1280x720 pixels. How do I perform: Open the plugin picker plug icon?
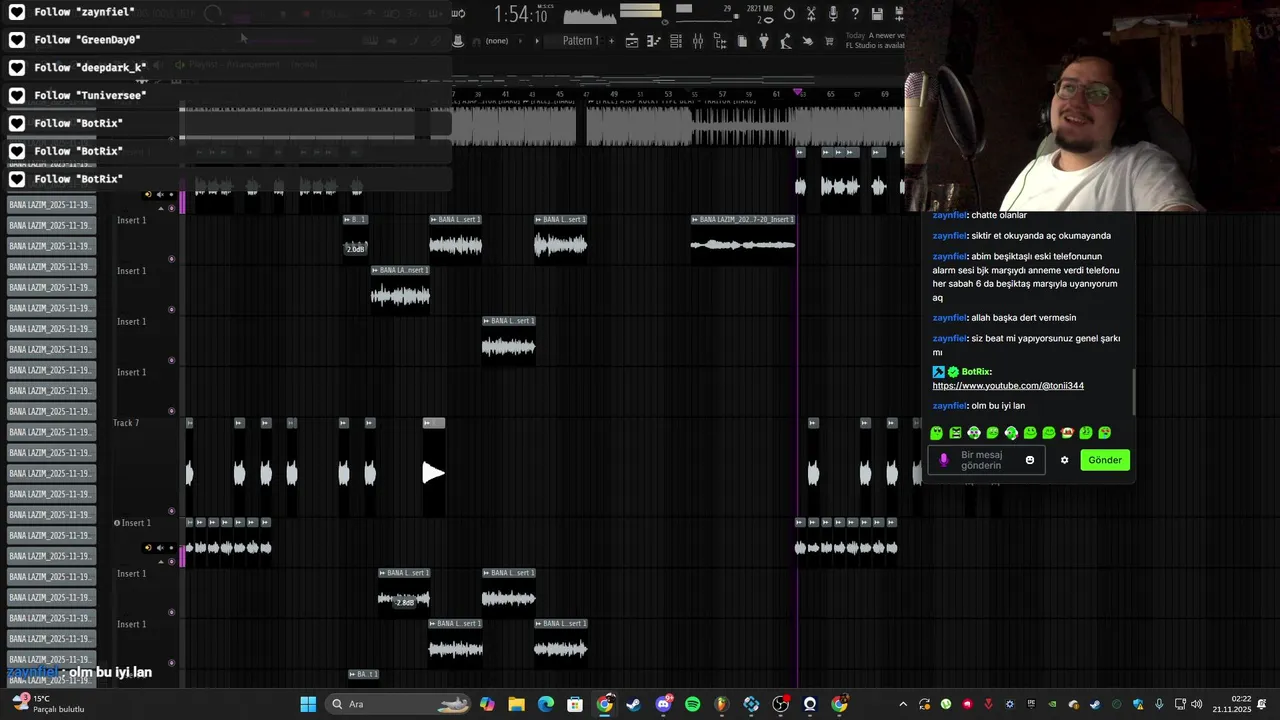point(763,41)
